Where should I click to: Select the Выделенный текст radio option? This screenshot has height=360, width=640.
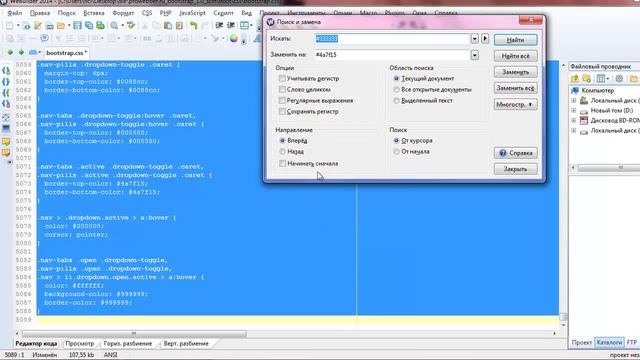[x=396, y=100]
